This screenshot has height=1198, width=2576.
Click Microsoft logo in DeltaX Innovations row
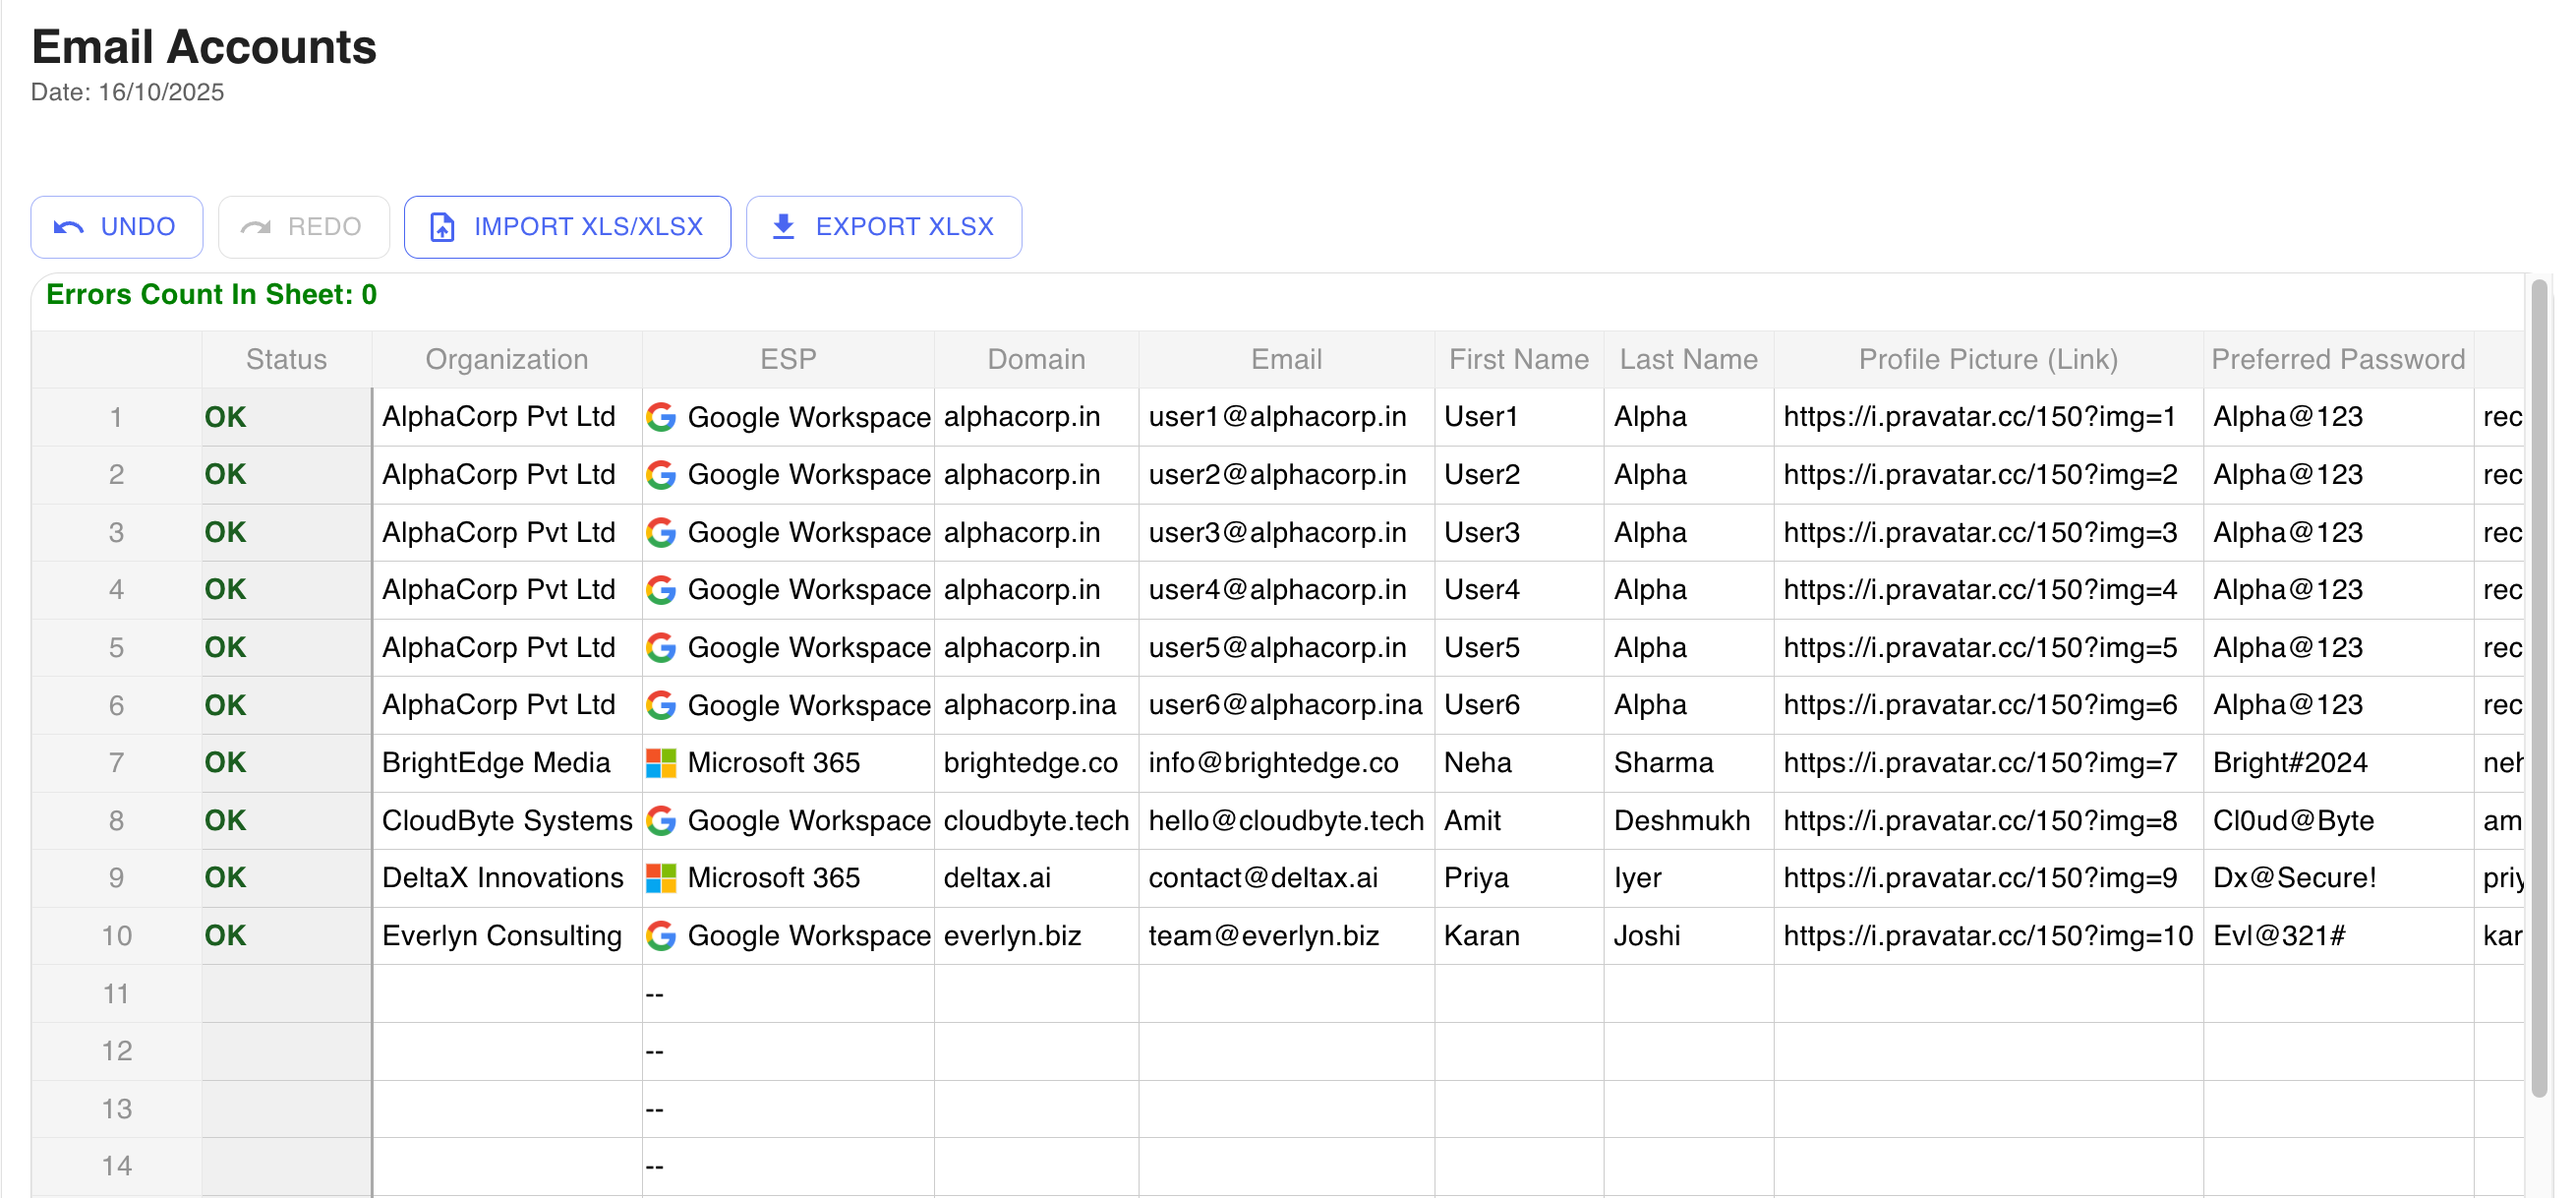coord(661,878)
